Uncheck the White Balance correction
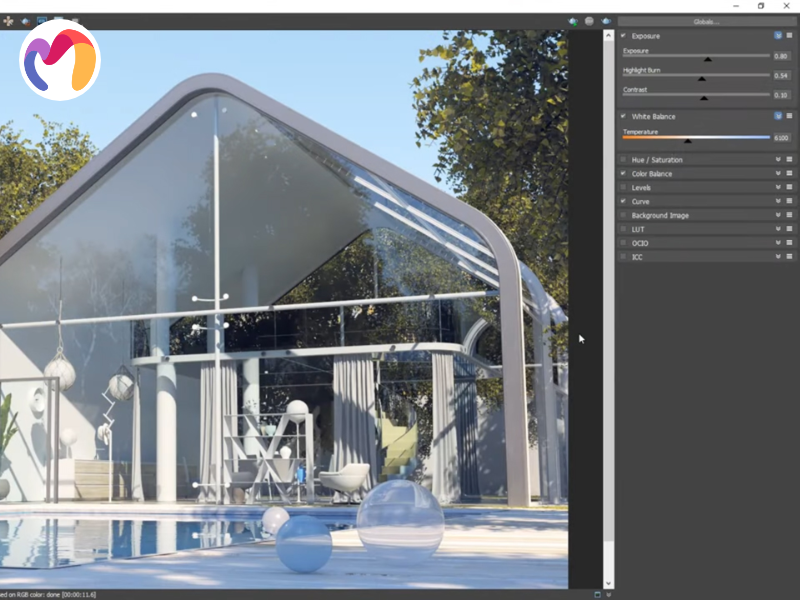The image size is (800, 600). tap(623, 117)
